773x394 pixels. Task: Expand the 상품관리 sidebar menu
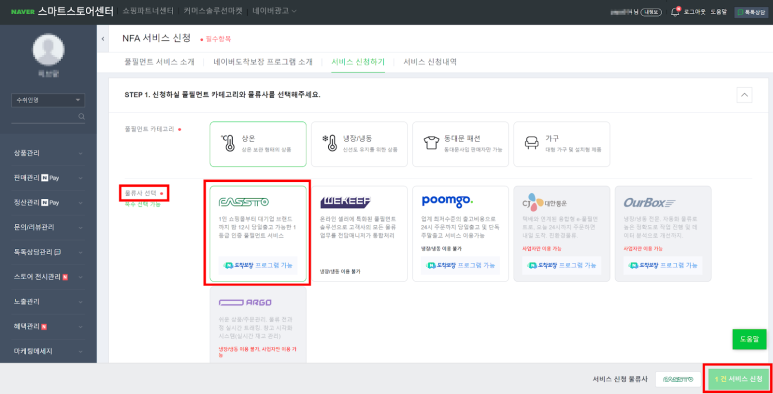pos(48,153)
